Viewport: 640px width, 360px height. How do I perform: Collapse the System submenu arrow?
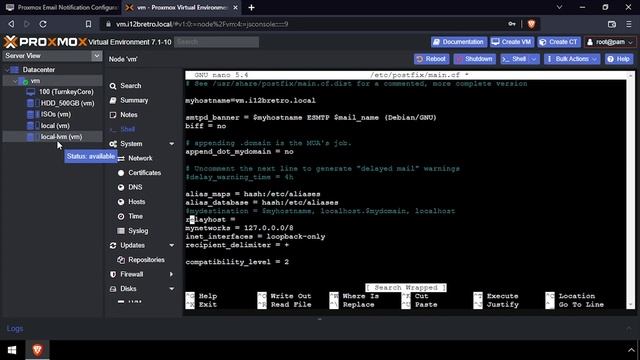click(x=172, y=144)
